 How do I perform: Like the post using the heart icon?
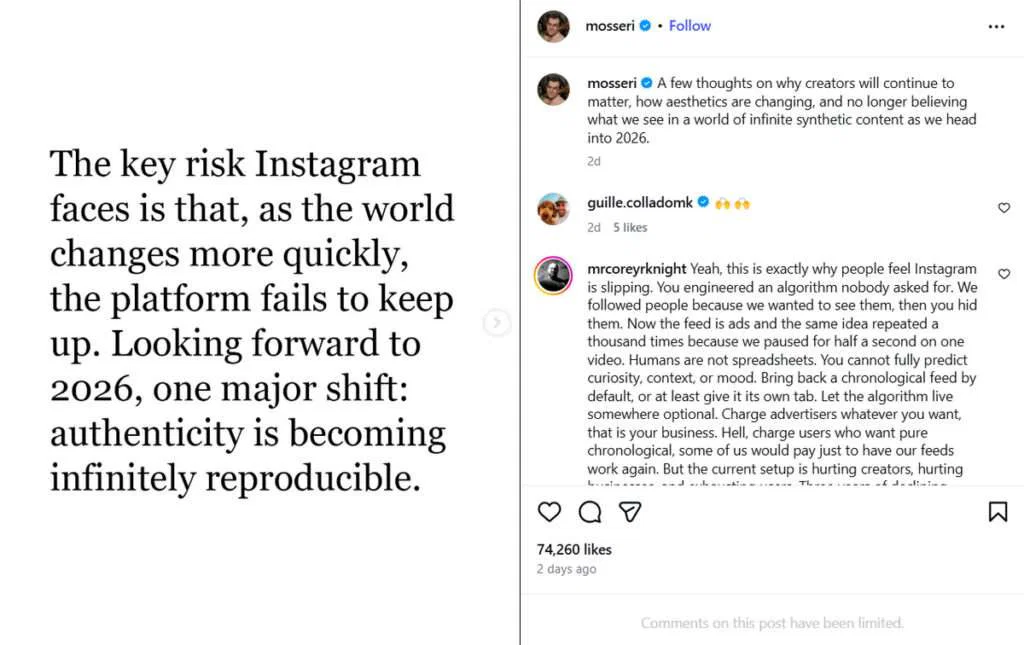tap(549, 512)
